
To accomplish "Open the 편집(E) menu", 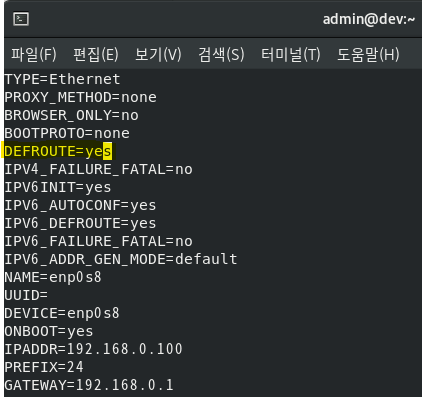I will click(96, 54).
